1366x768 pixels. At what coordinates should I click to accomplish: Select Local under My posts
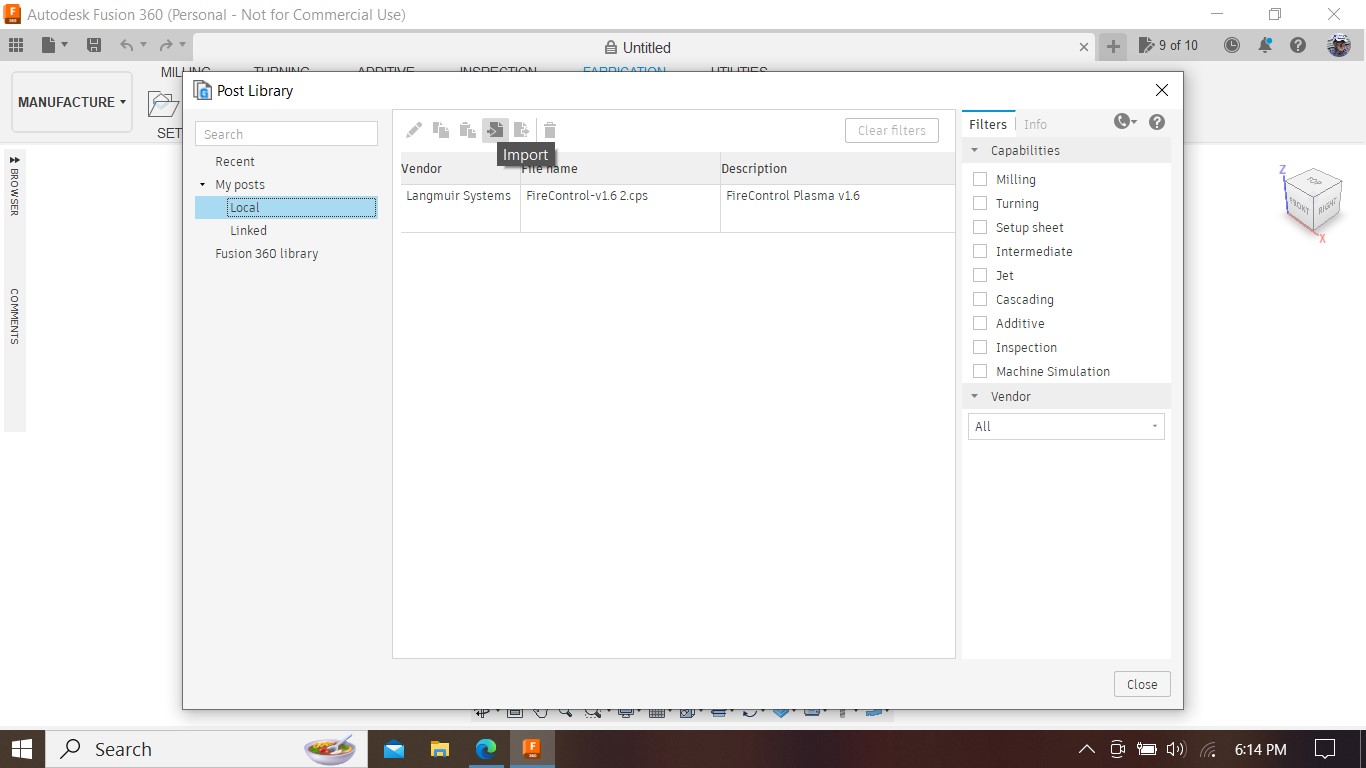pyautogui.click(x=286, y=207)
